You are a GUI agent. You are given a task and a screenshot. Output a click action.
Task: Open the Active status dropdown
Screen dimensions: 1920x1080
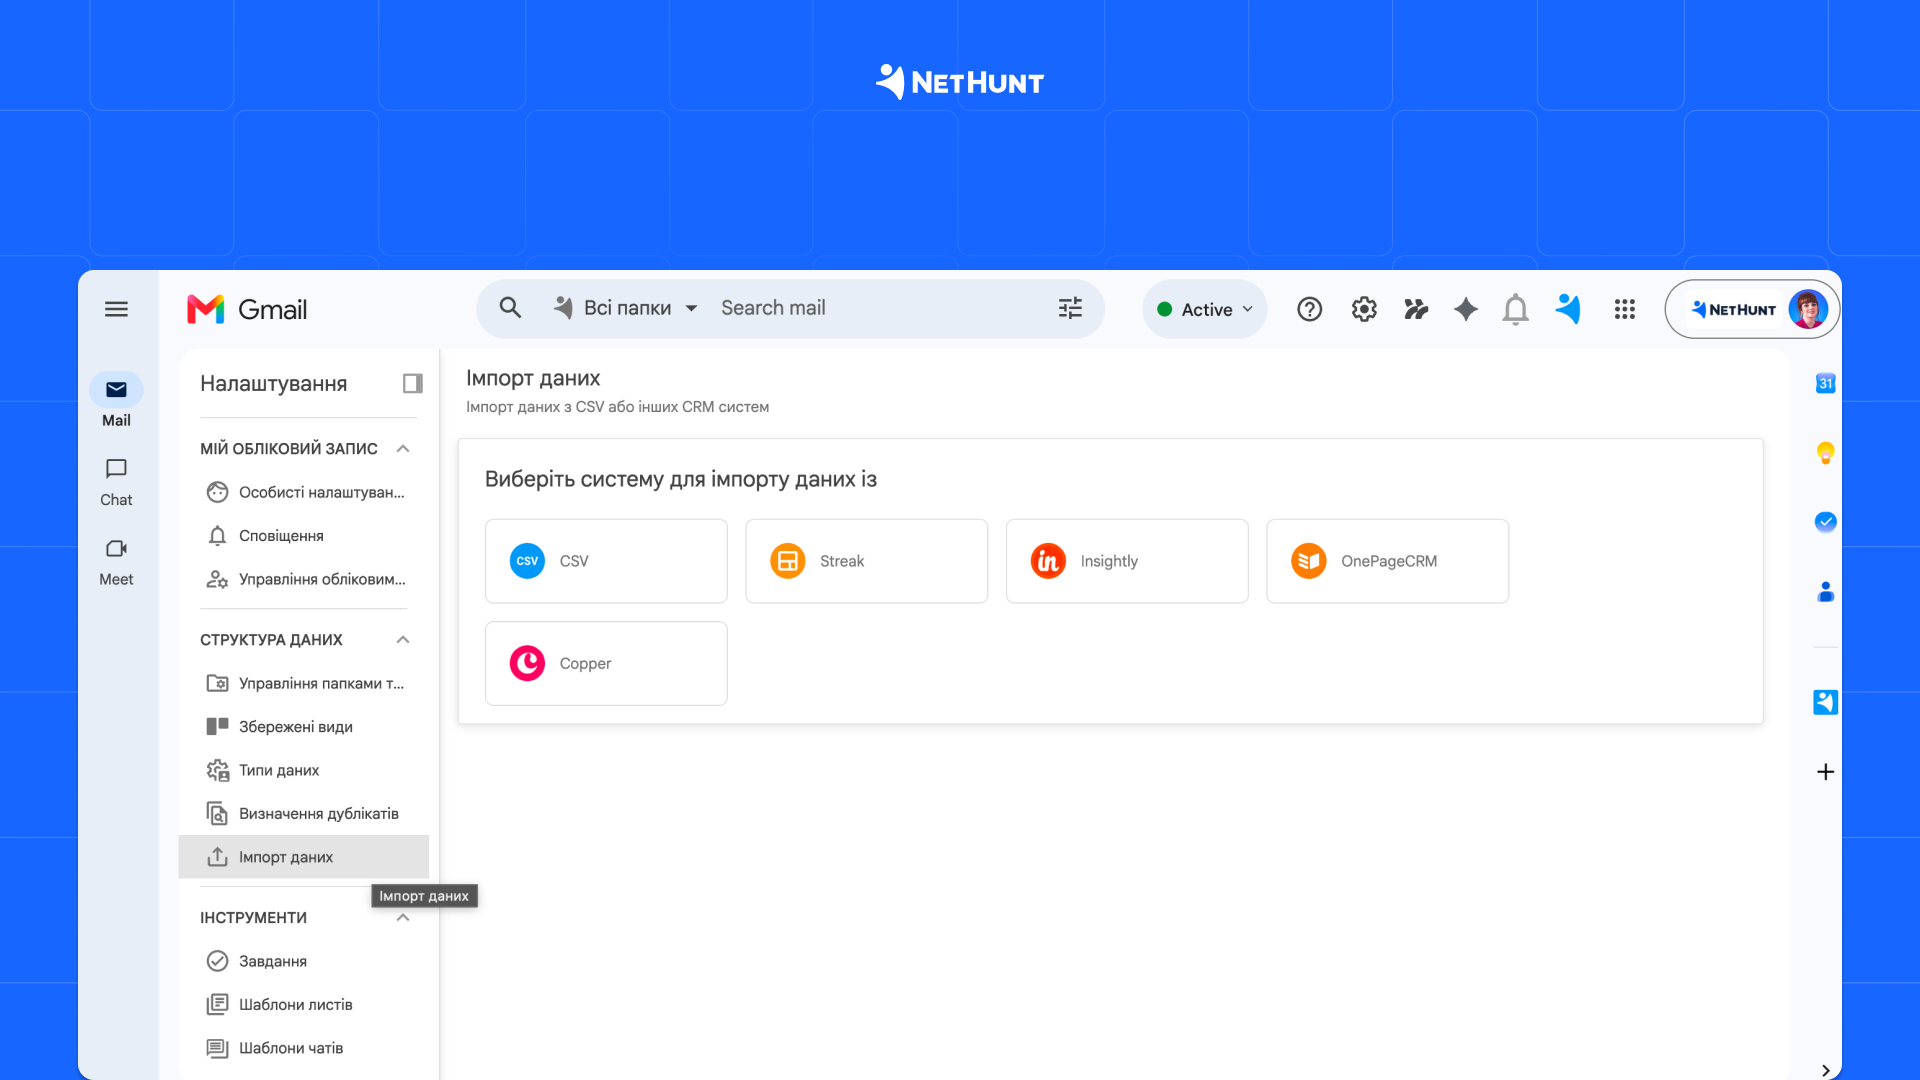click(x=1204, y=309)
